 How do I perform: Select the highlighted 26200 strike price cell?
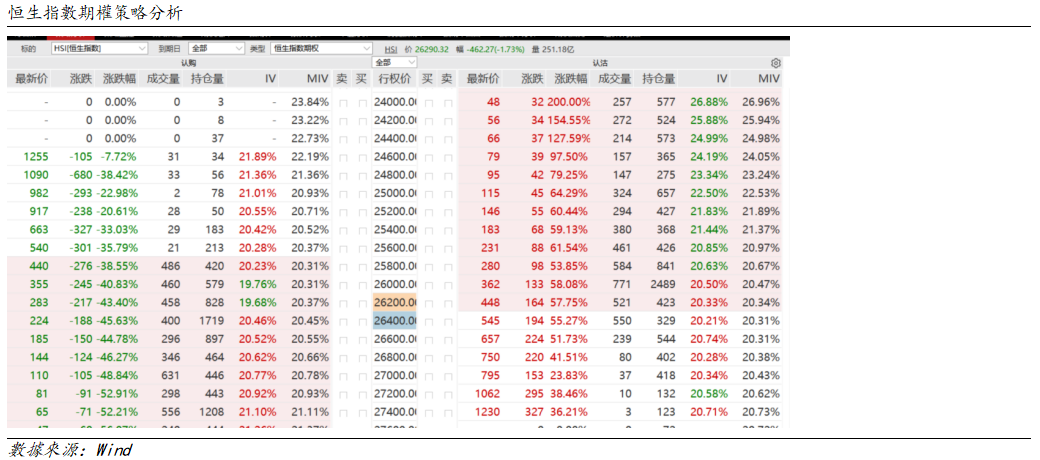click(x=394, y=303)
